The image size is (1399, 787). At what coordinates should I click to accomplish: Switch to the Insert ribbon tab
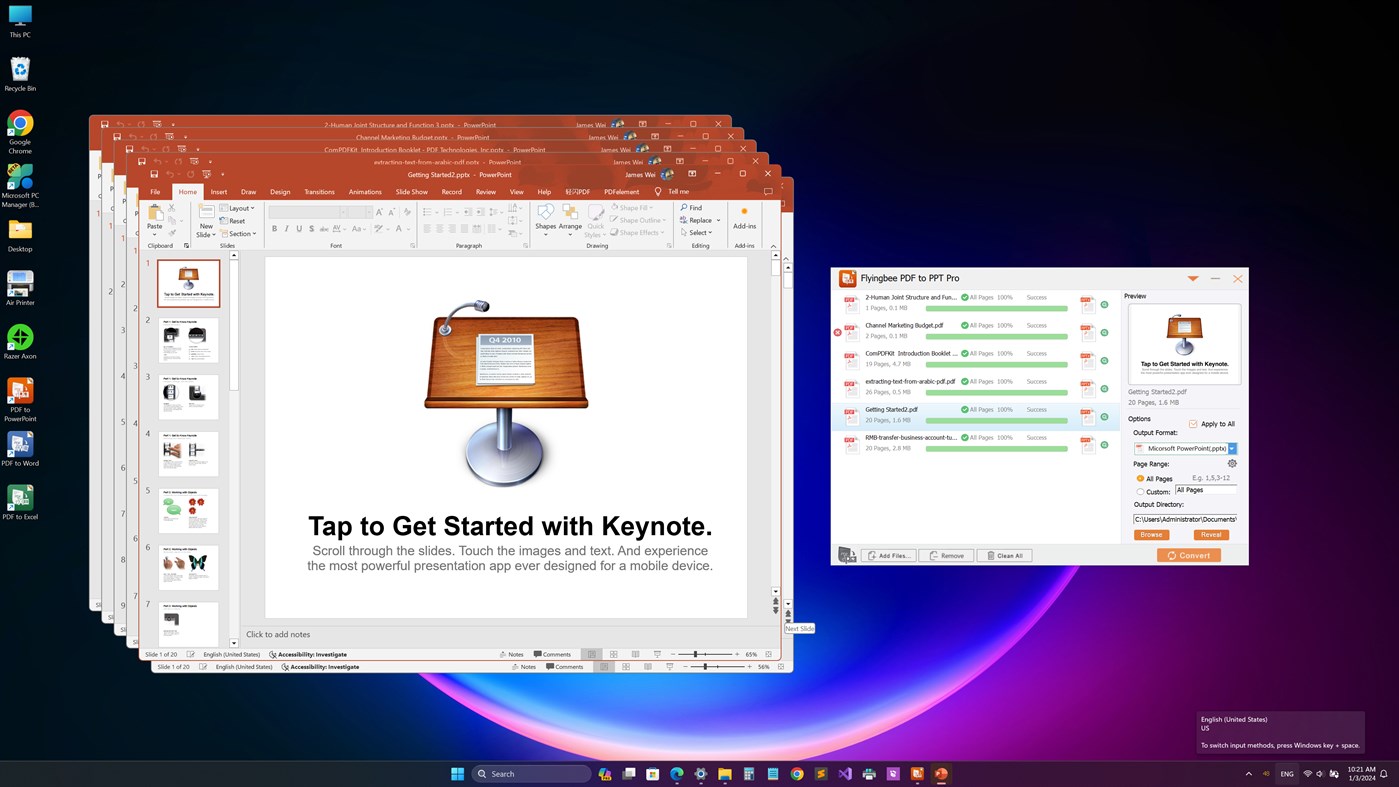pyautogui.click(x=219, y=192)
